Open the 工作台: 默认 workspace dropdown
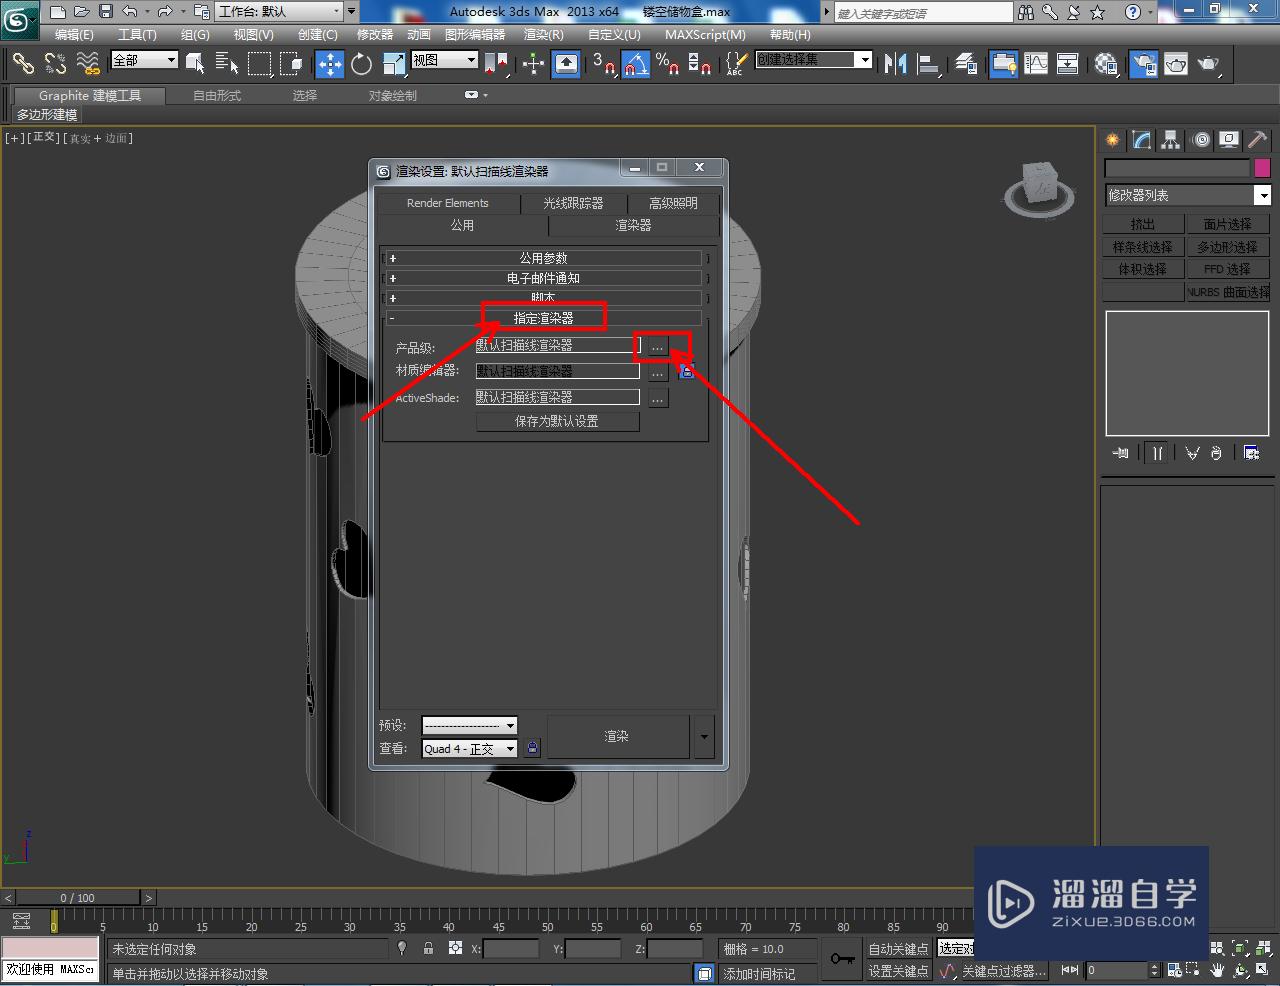Viewport: 1280px width, 986px height. 280,12
